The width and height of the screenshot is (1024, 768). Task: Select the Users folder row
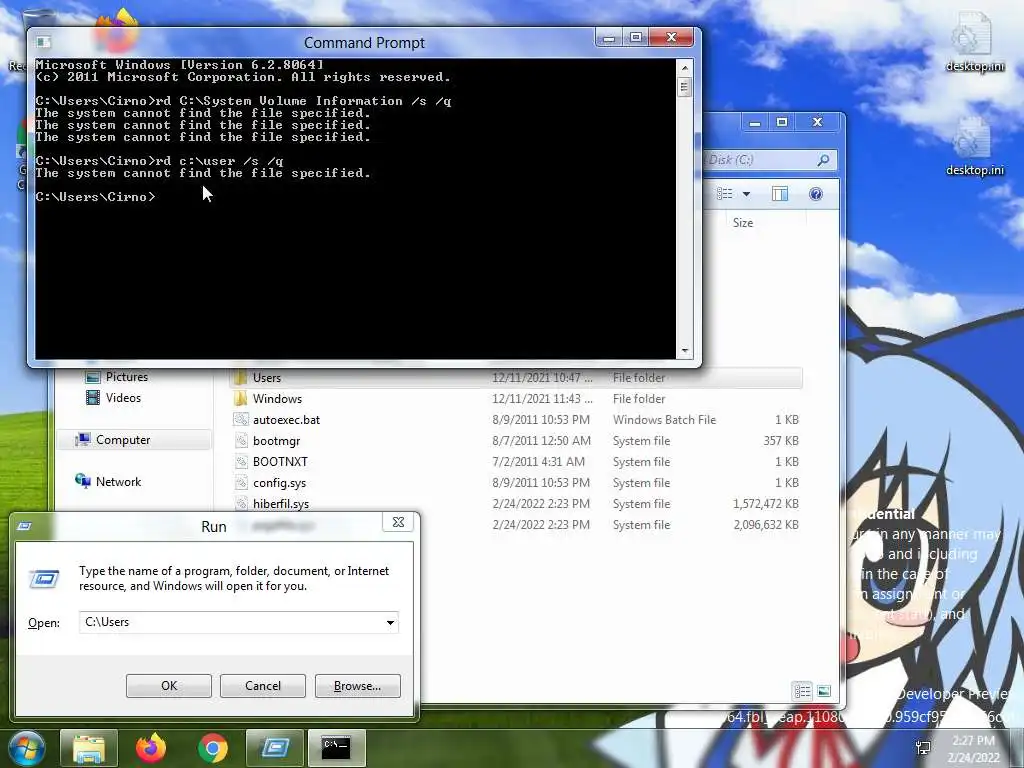click(x=516, y=377)
